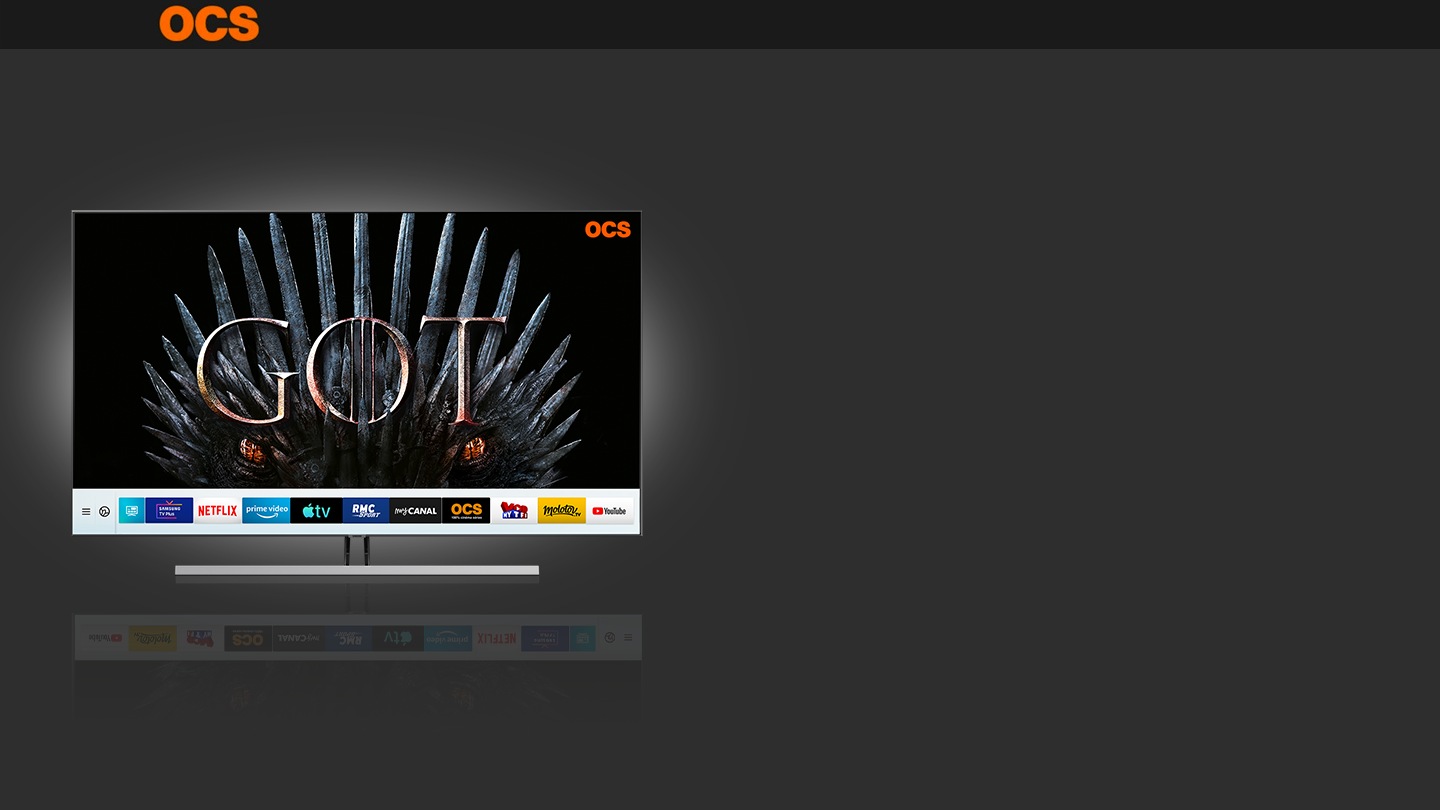Open the myCANAL app tile

(415, 510)
